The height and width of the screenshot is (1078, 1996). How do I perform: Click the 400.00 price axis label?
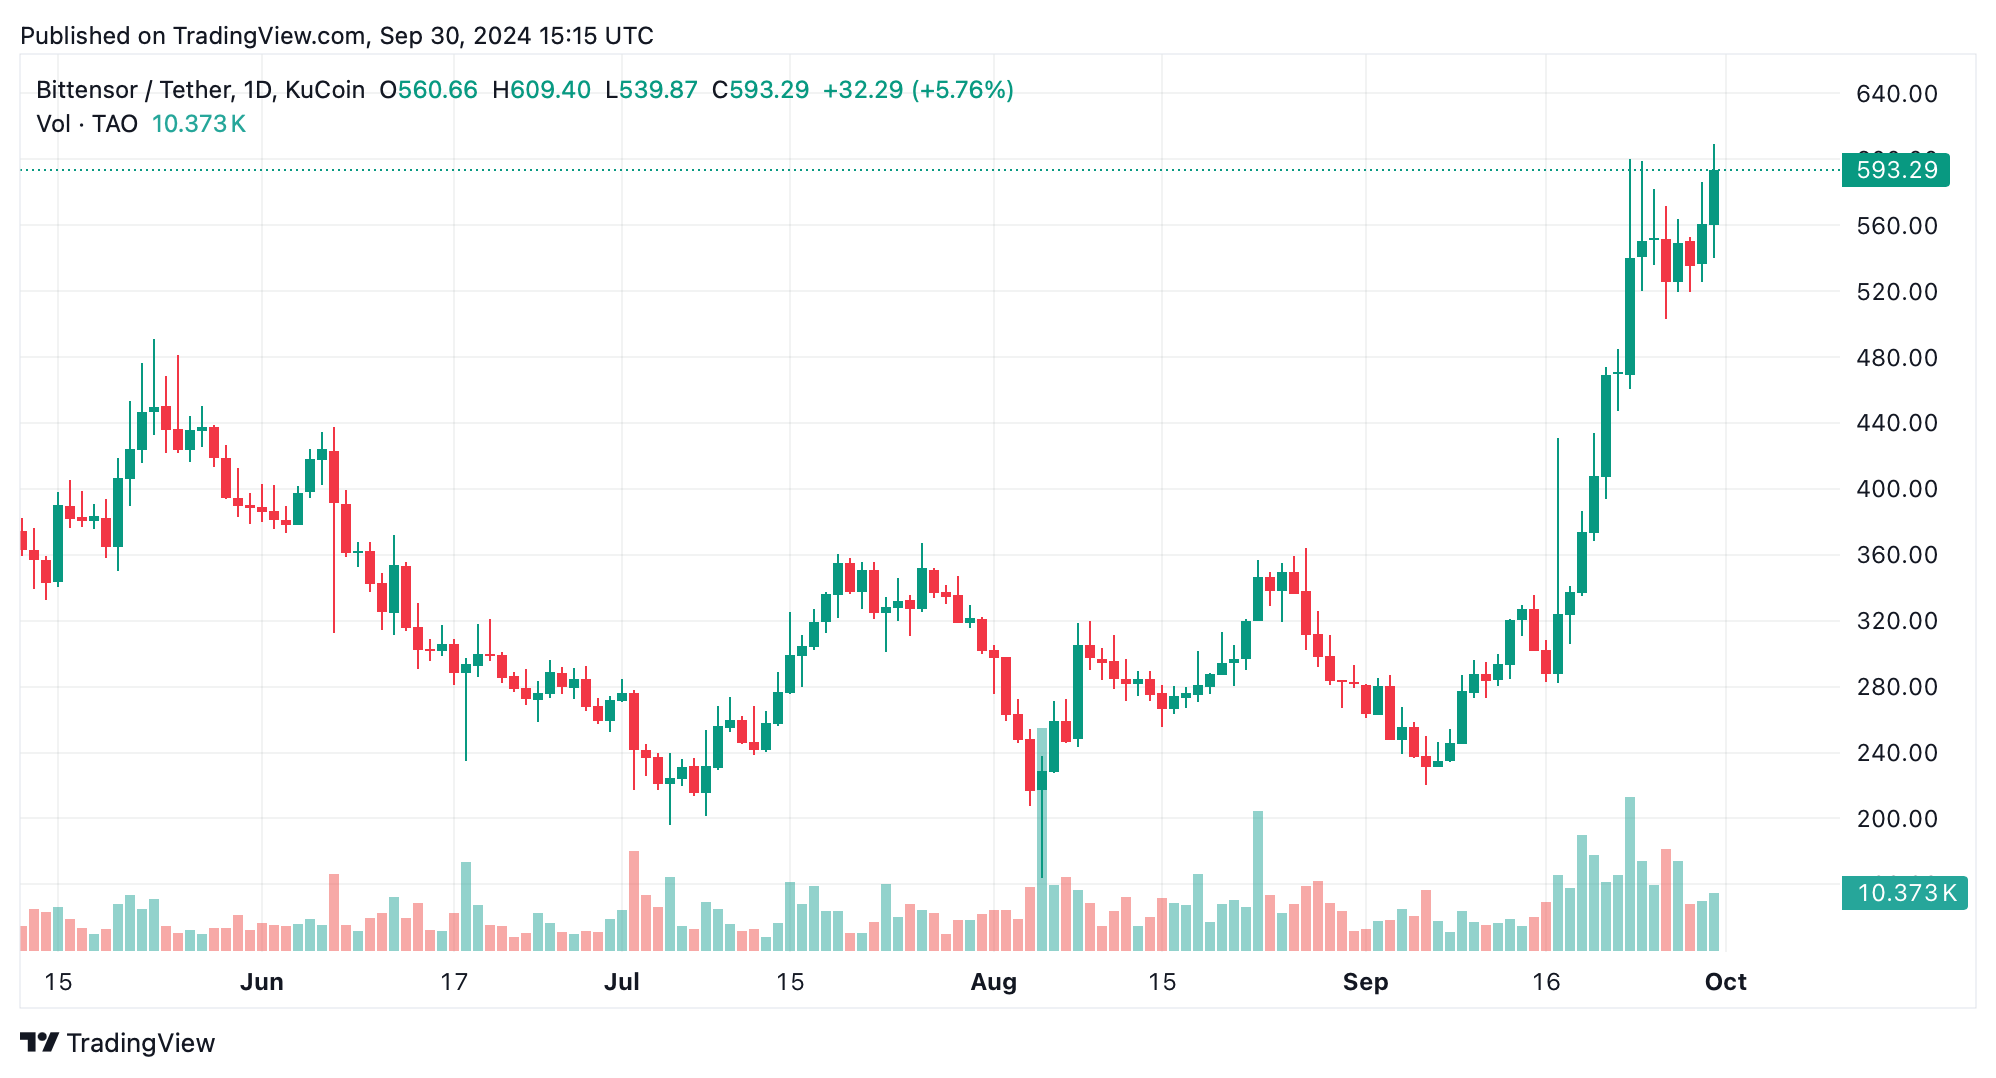tap(1896, 489)
